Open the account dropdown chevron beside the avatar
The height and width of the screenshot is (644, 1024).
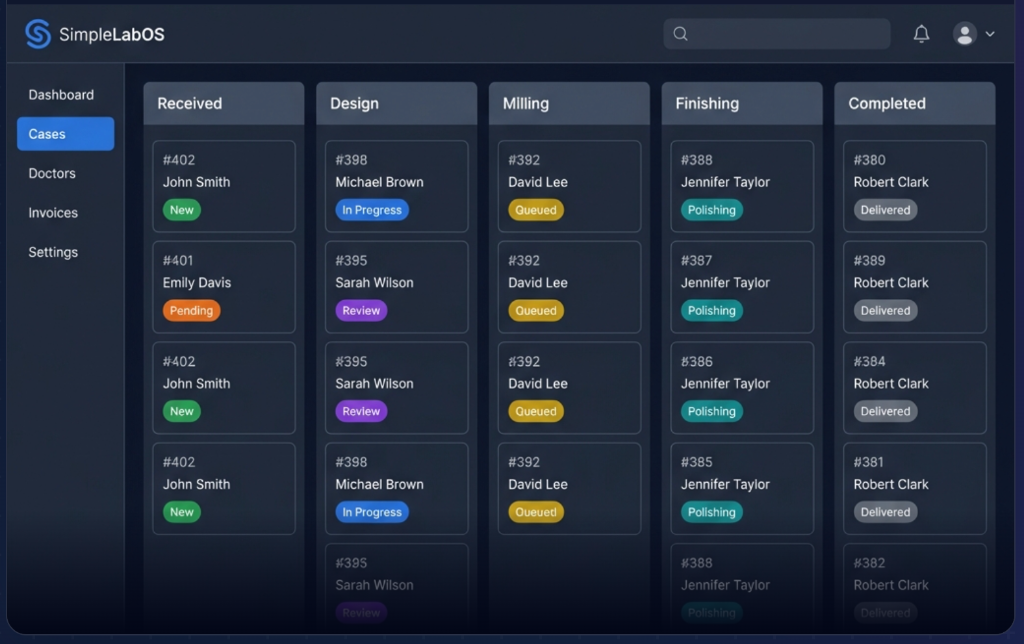(988, 34)
